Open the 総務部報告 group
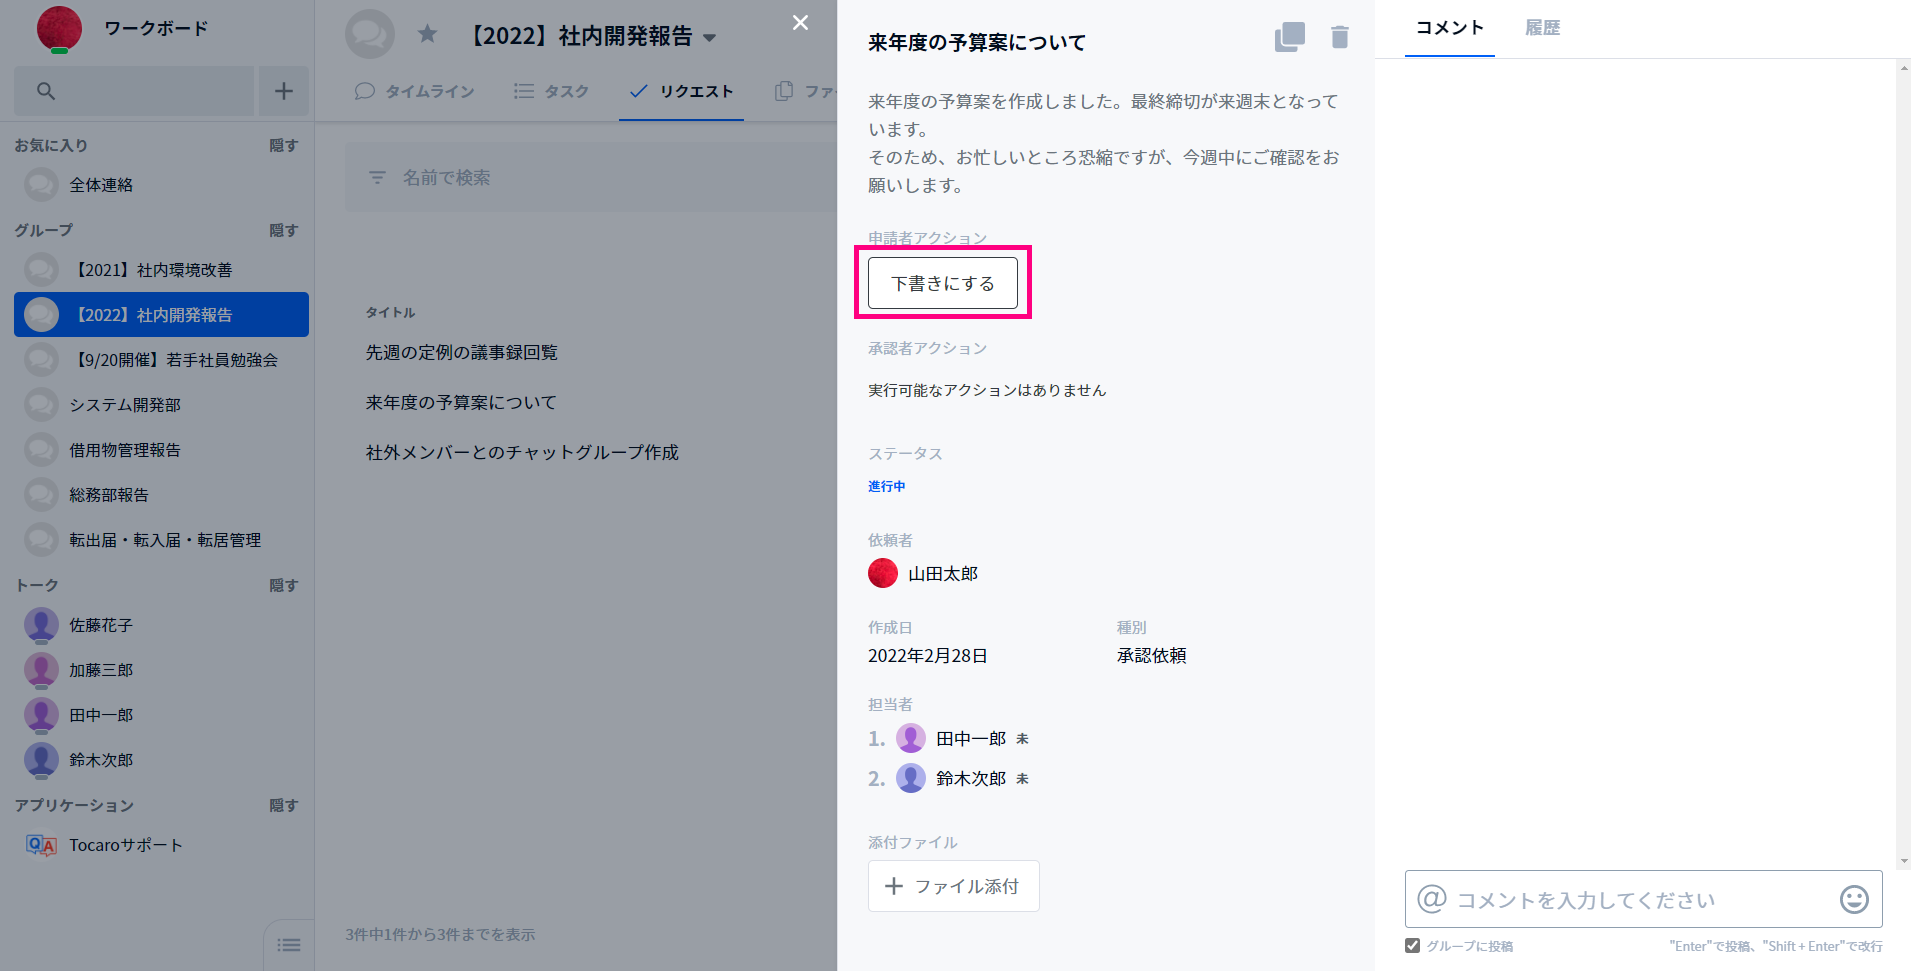 (x=161, y=495)
